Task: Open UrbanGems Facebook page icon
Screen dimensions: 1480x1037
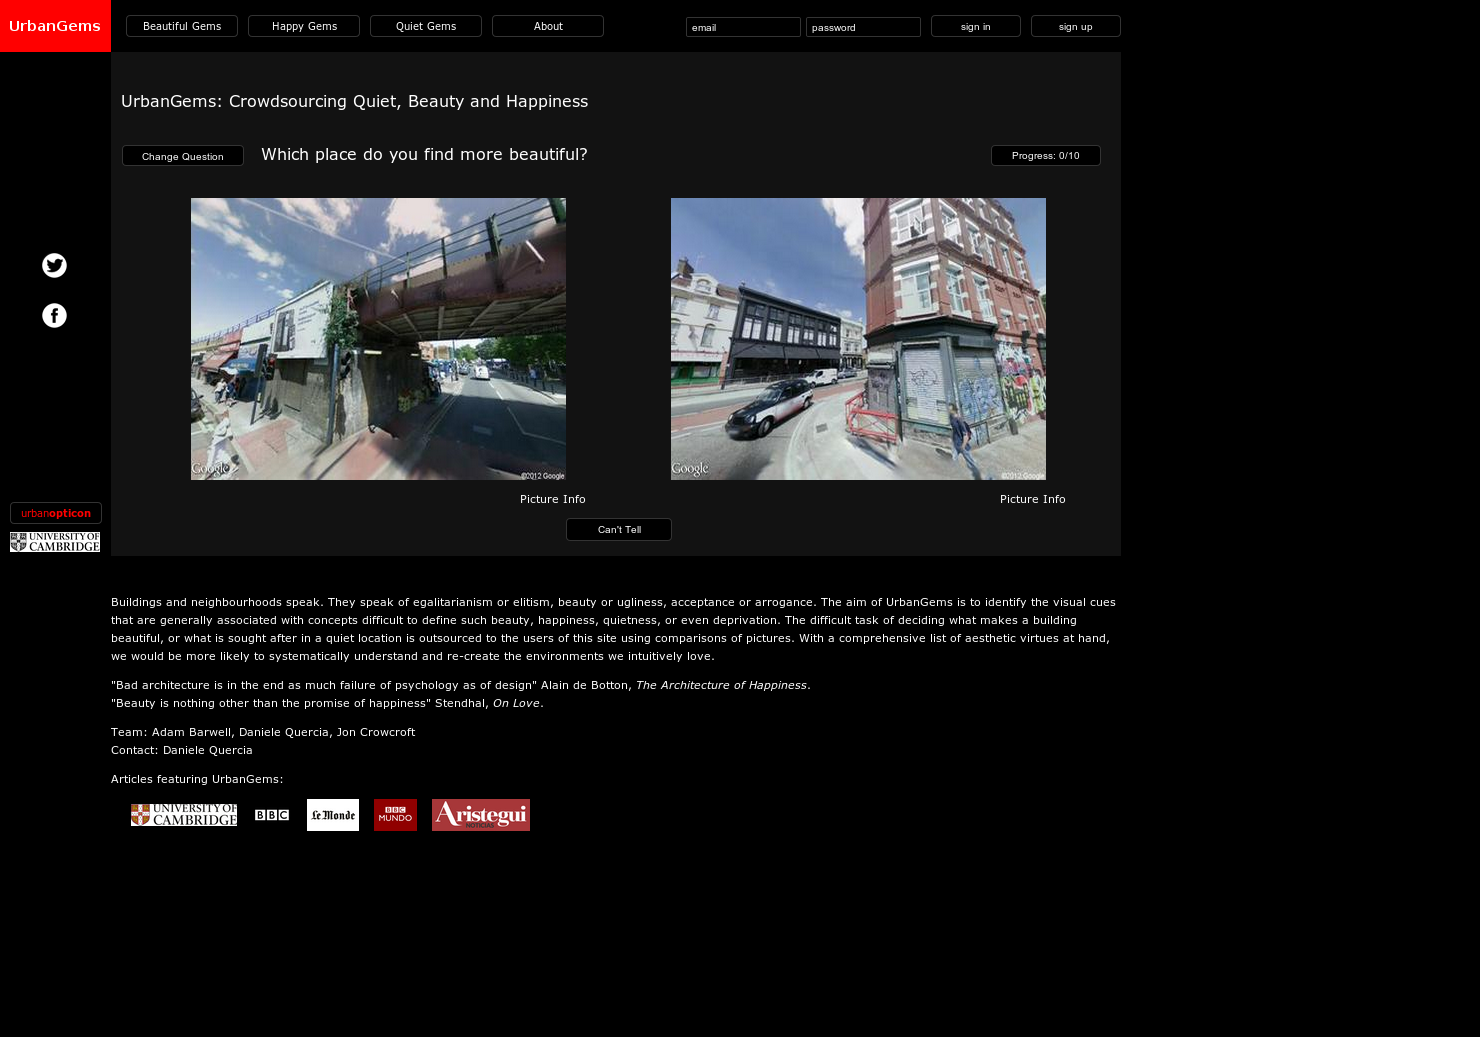Action: tap(54, 315)
